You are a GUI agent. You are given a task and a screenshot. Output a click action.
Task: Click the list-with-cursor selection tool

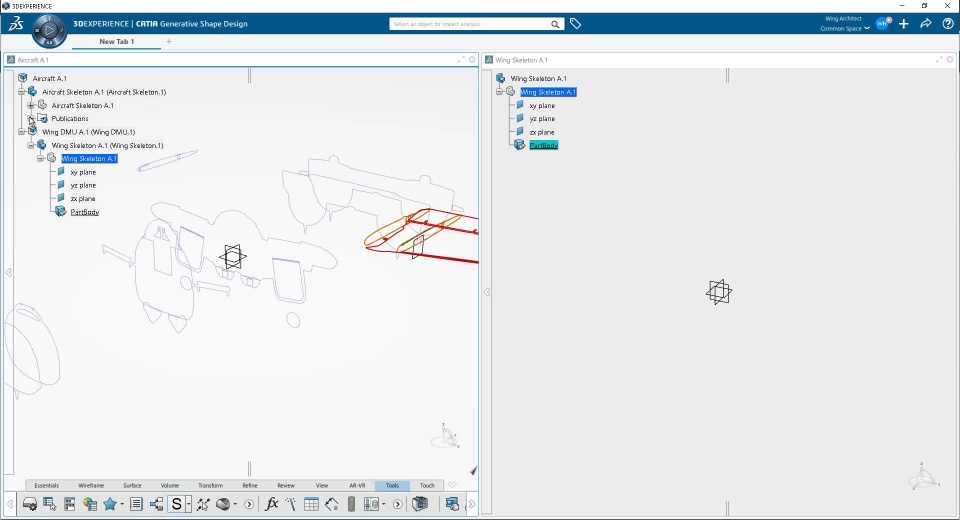tap(50, 504)
